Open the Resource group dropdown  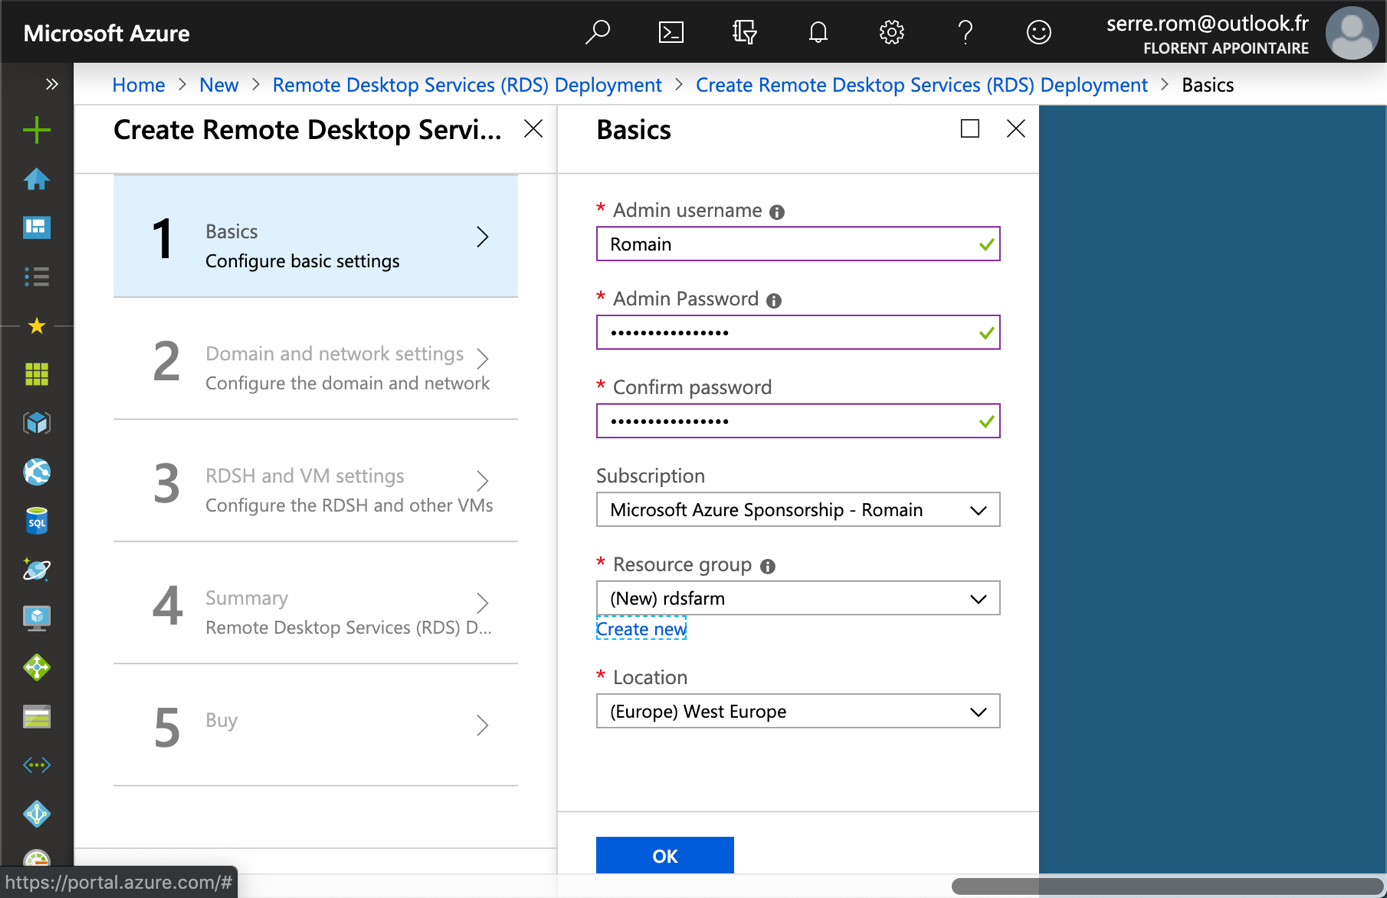tap(798, 598)
